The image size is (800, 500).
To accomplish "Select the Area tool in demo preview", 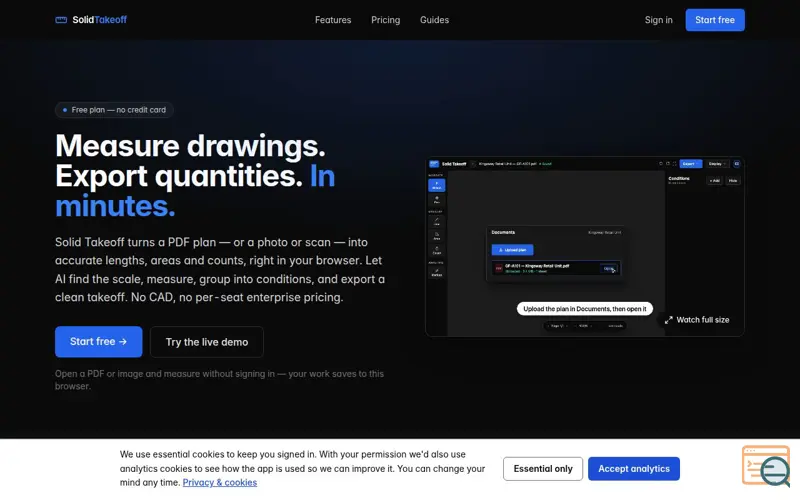I will 436,236.
